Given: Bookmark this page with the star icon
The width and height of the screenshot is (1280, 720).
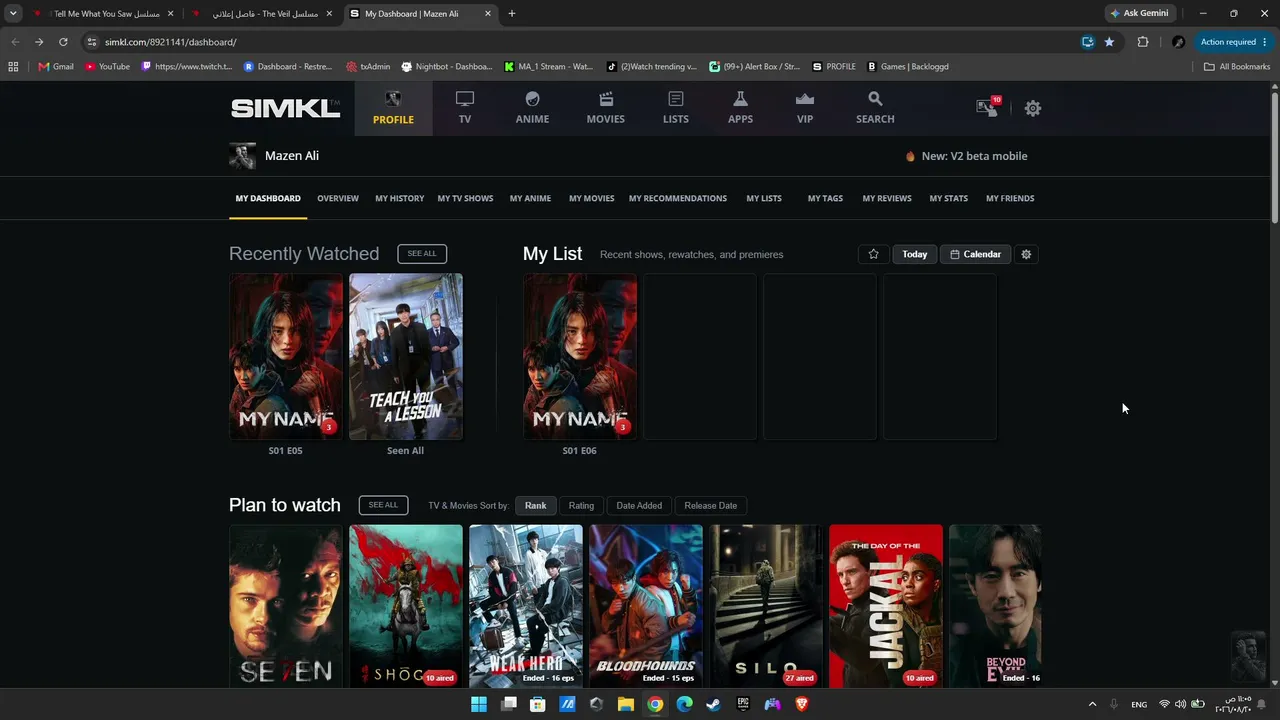Looking at the screenshot, I should [1109, 42].
